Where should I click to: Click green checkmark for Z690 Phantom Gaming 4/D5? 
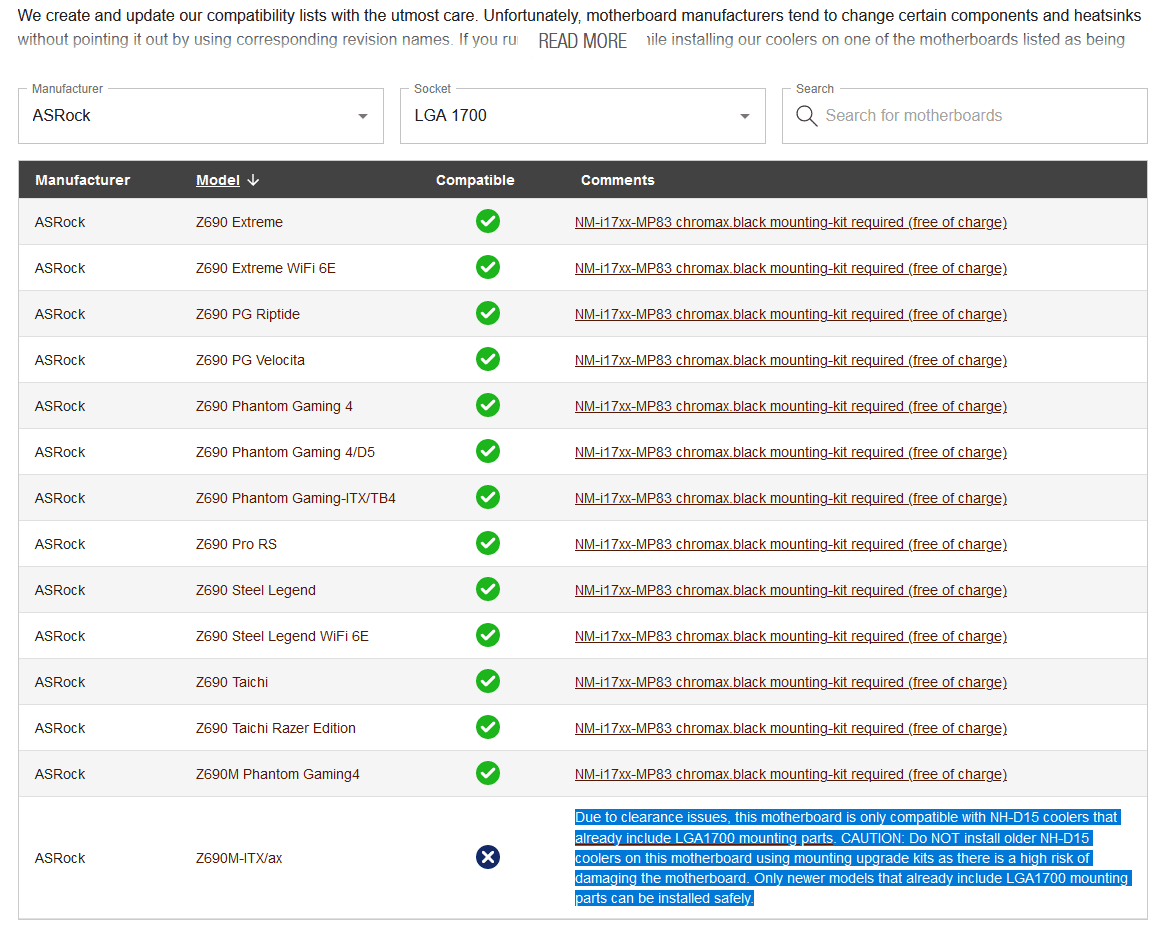pyautogui.click(x=487, y=451)
